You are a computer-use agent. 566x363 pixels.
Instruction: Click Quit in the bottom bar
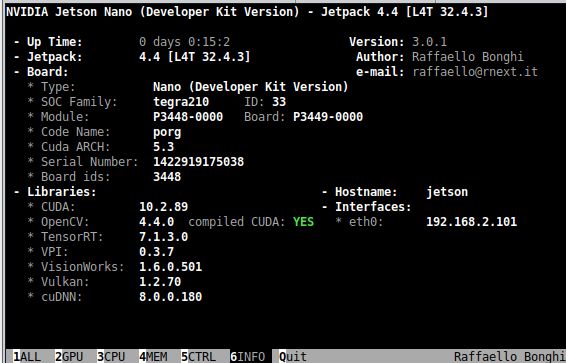point(293,357)
